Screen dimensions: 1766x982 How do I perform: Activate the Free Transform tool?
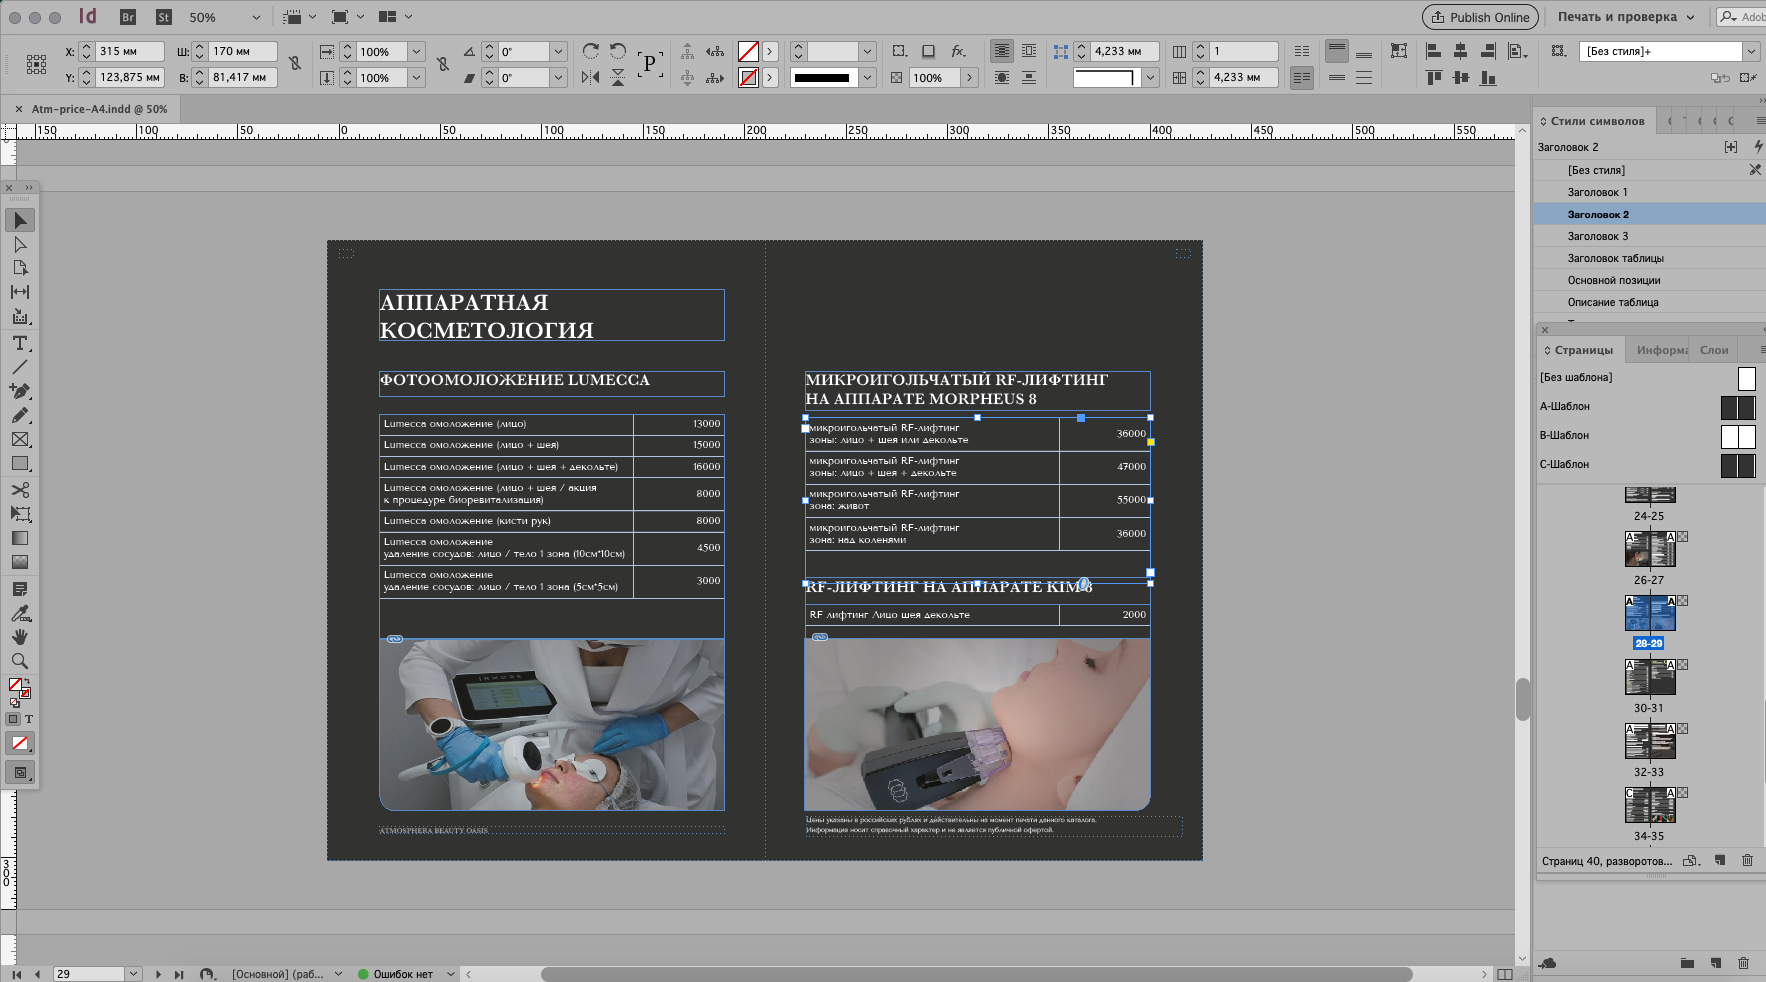point(20,514)
